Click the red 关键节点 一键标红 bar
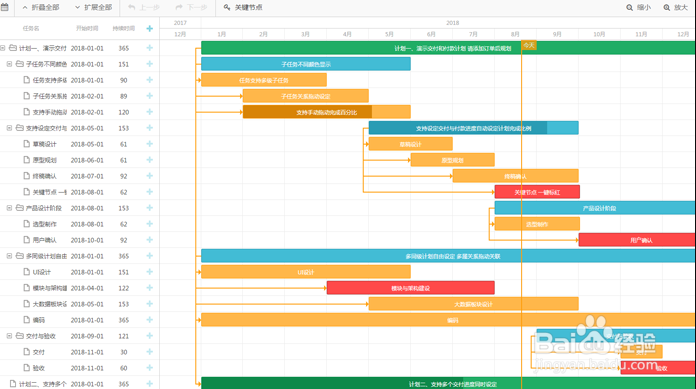 (537, 192)
